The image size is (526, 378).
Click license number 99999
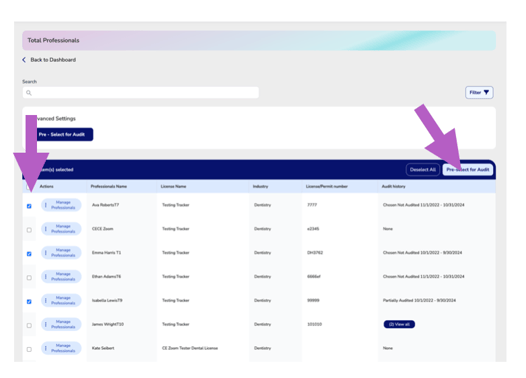pyautogui.click(x=313, y=300)
